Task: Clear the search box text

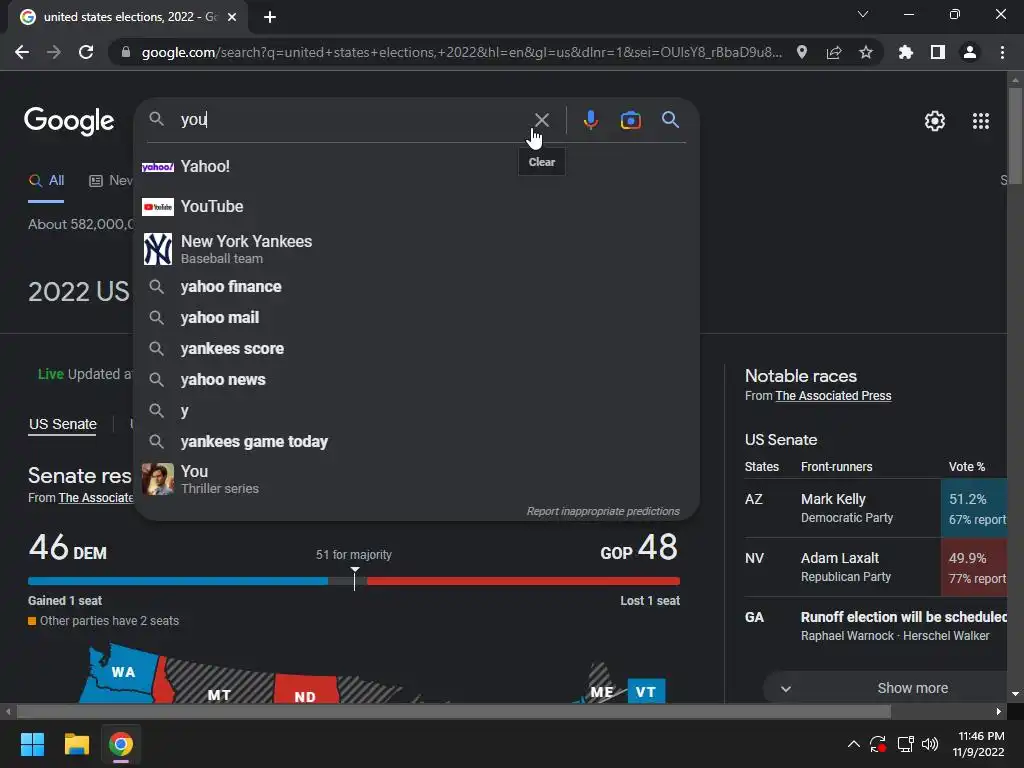Action: coord(541,120)
